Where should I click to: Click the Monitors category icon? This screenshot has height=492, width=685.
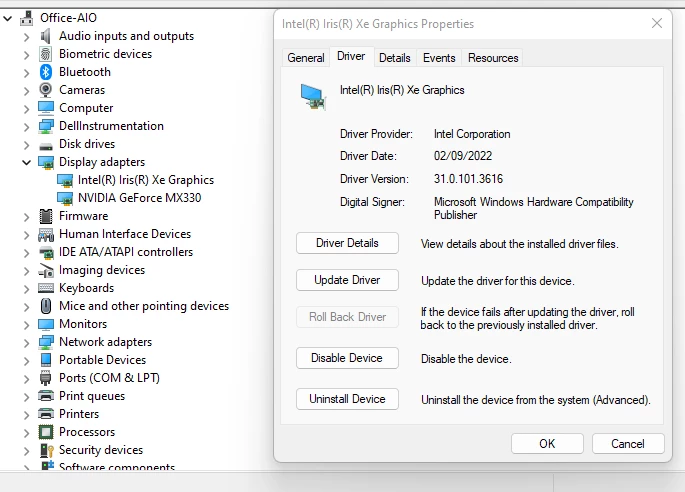[x=45, y=324]
